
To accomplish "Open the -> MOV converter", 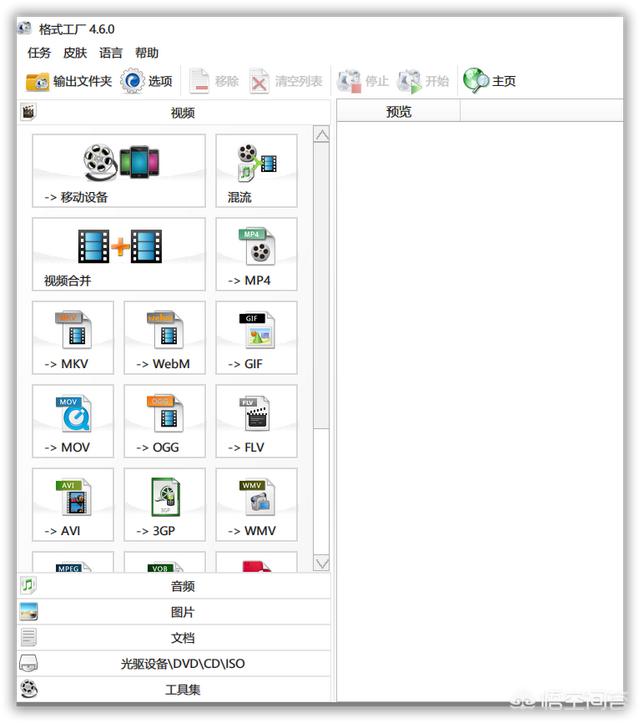I will click(73, 421).
